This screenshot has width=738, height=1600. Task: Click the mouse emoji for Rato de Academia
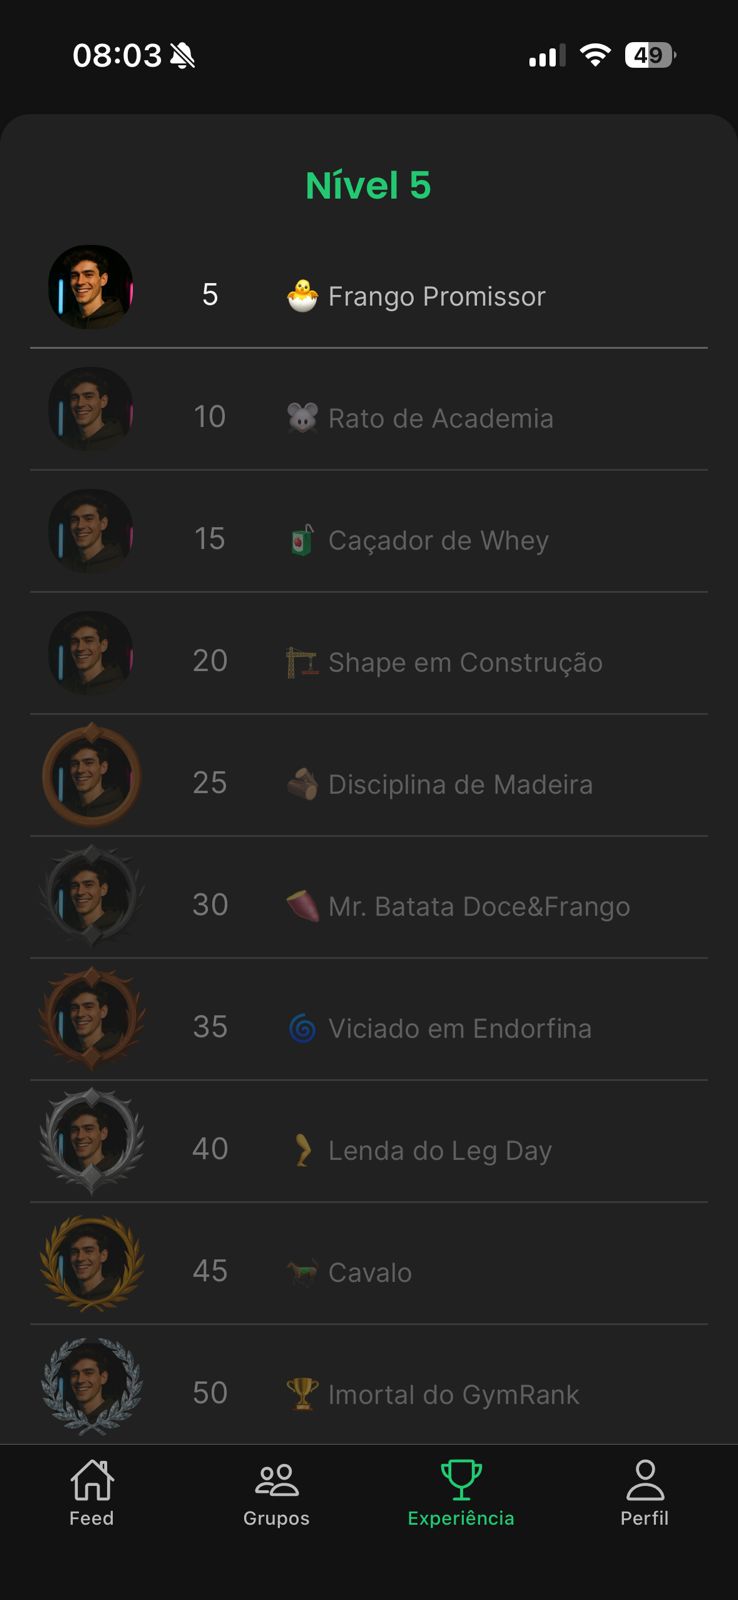click(x=302, y=417)
